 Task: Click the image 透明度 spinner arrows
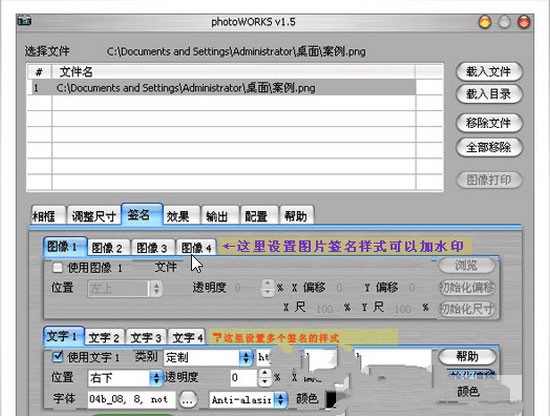[267, 288]
